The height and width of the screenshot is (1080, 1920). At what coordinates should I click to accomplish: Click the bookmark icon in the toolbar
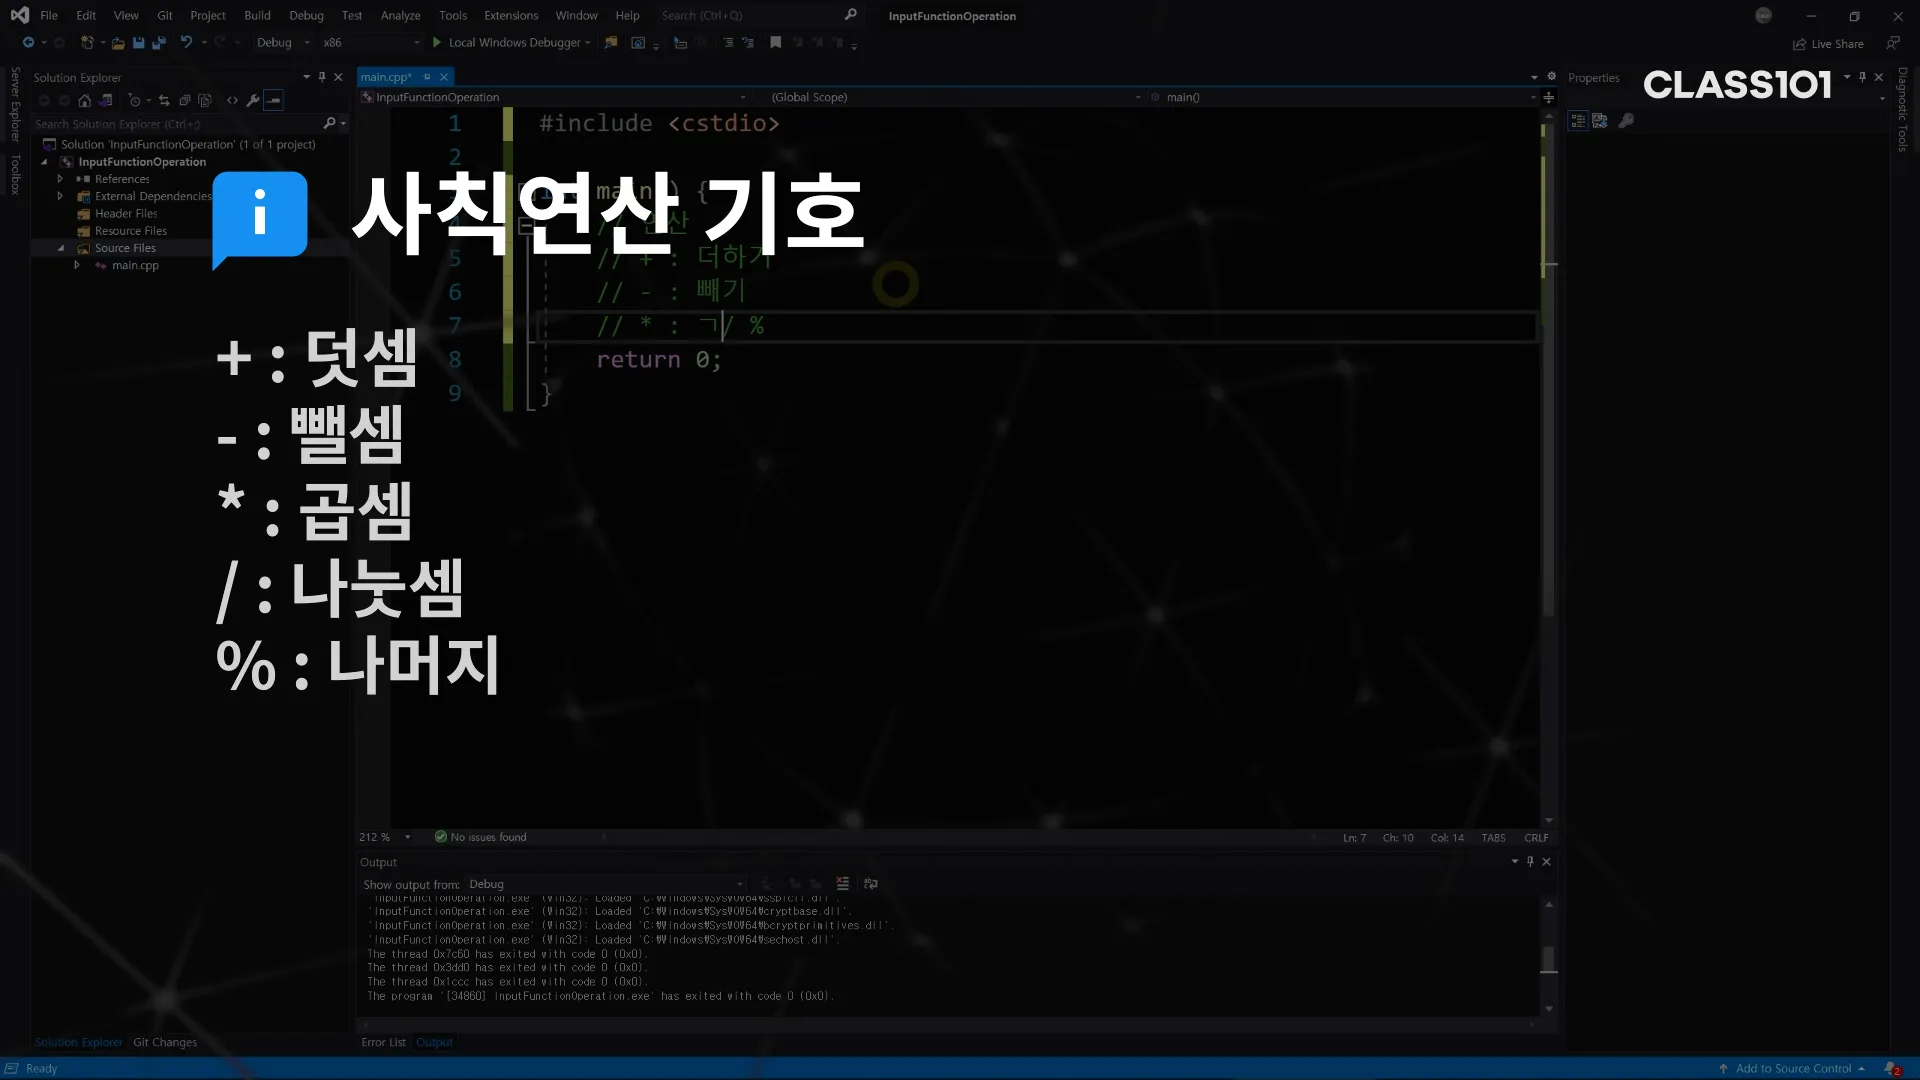[x=775, y=43]
